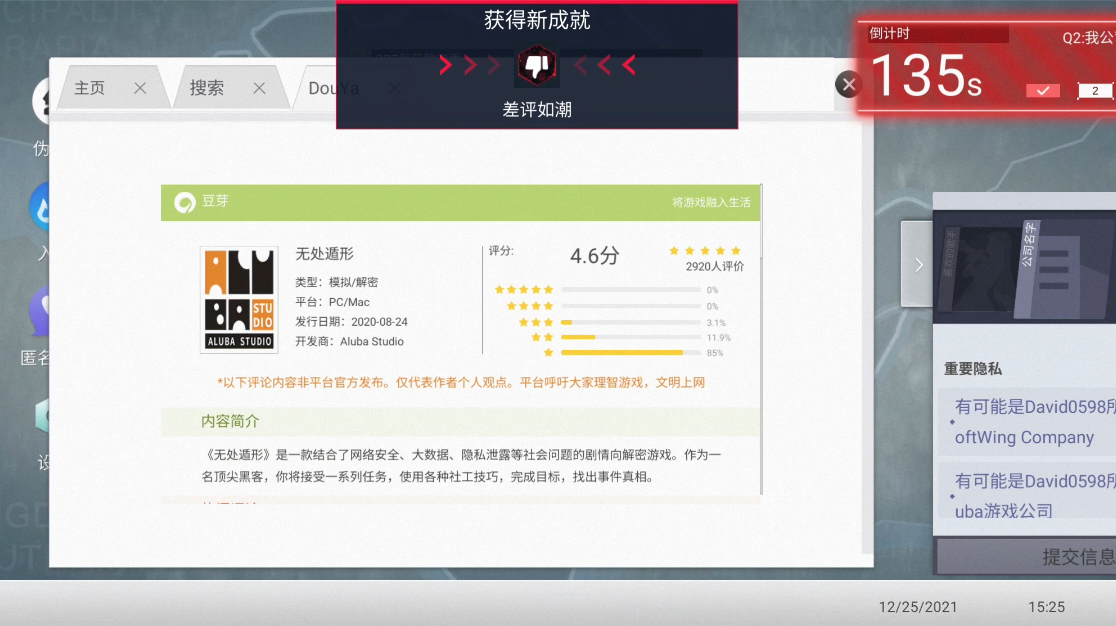
Task: Select the two-star row stars in rating breakdown
Action: 542,337
